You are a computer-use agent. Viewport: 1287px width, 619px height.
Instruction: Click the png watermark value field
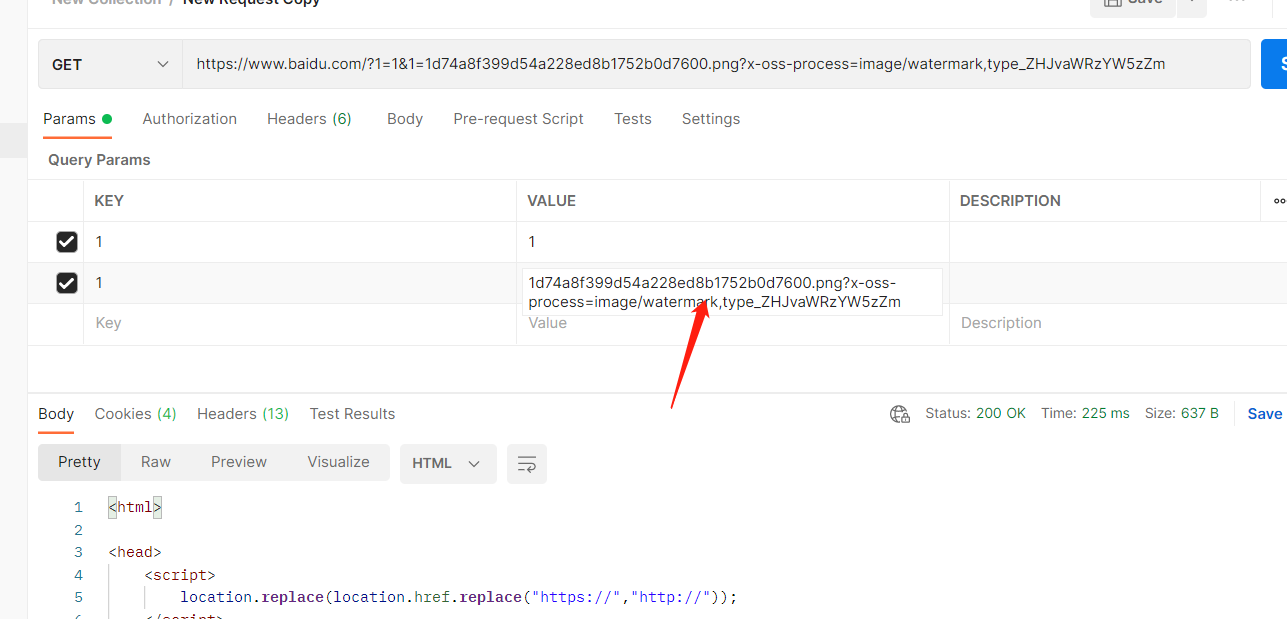click(732, 292)
